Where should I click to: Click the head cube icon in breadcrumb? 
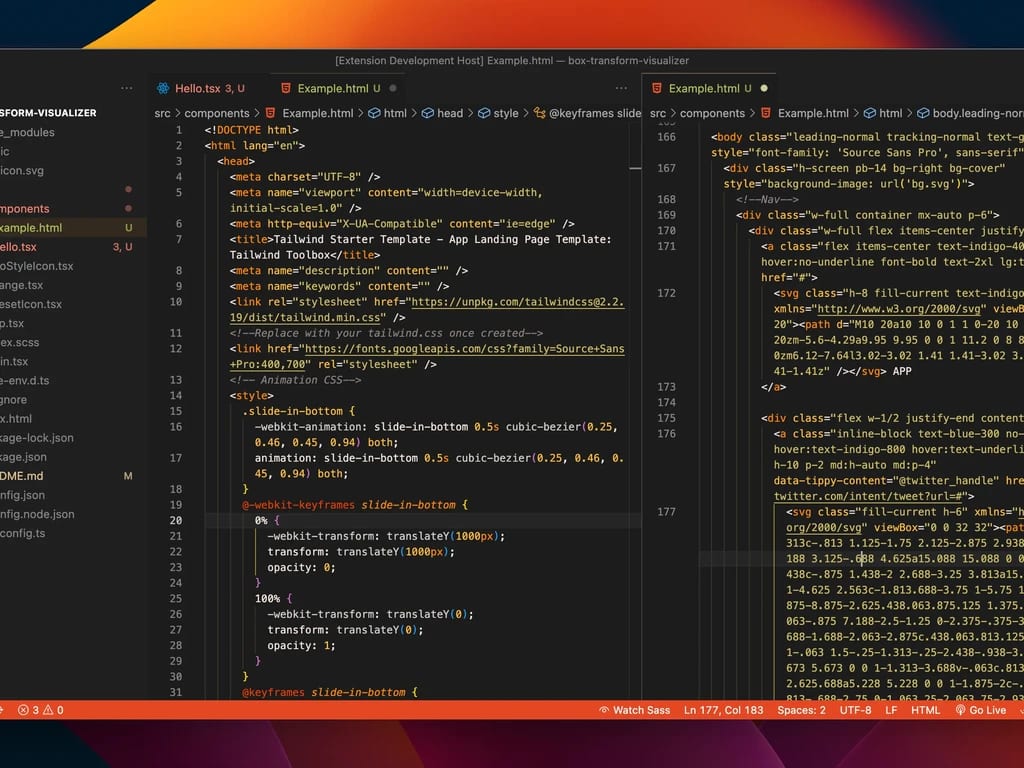[x=428, y=113]
